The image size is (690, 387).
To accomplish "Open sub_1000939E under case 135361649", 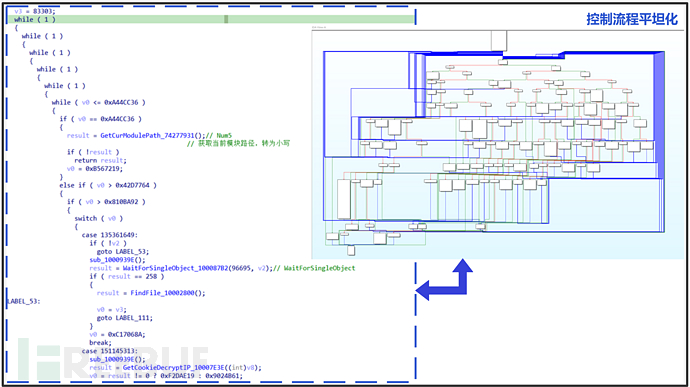I will [117, 260].
